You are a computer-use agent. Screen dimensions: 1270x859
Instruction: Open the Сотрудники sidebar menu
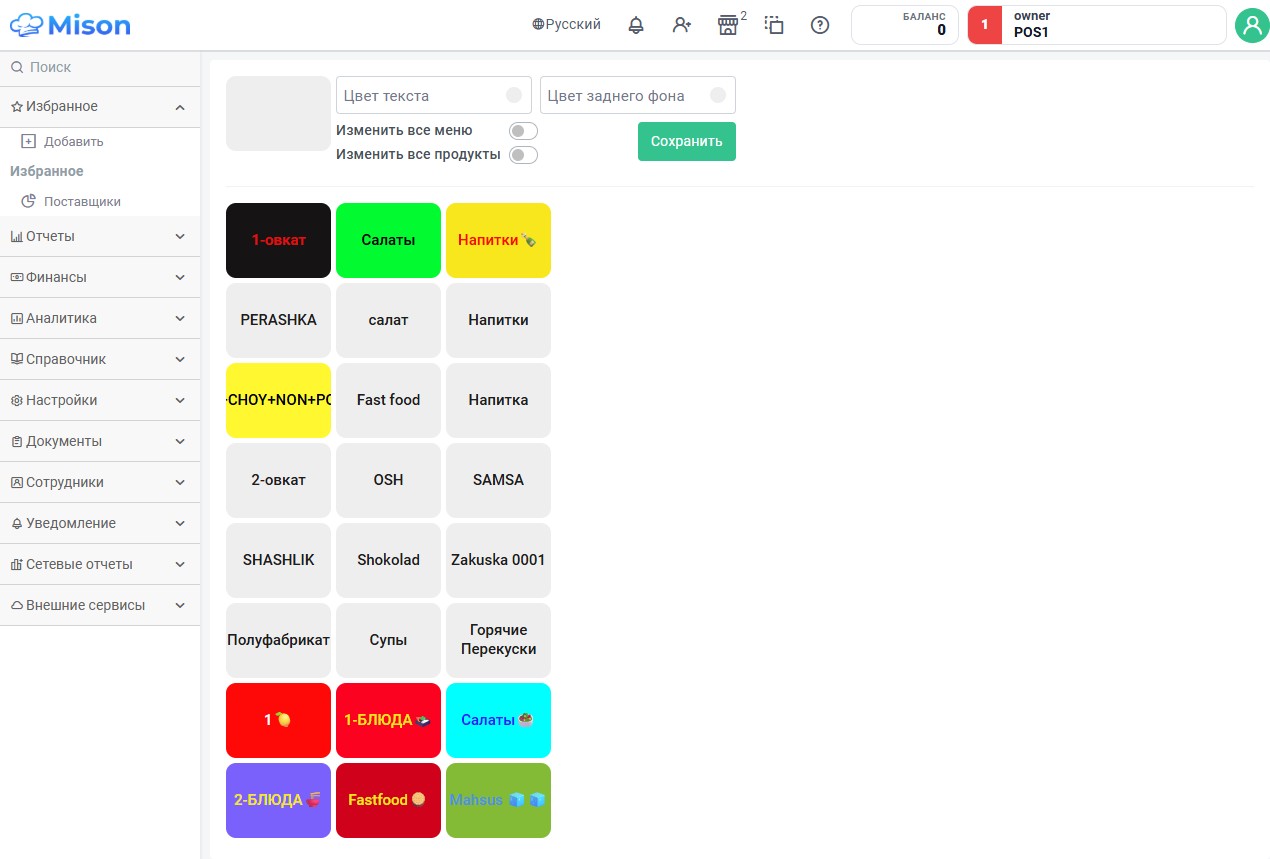(x=100, y=483)
